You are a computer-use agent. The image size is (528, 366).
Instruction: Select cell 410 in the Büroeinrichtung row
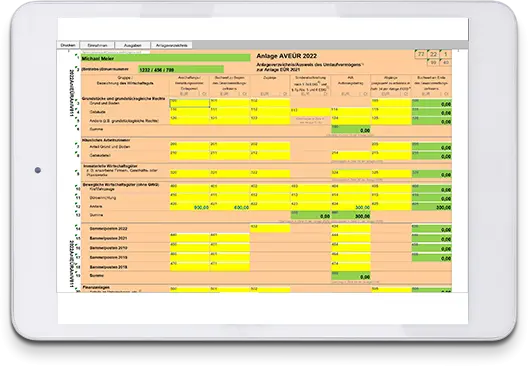click(x=189, y=197)
